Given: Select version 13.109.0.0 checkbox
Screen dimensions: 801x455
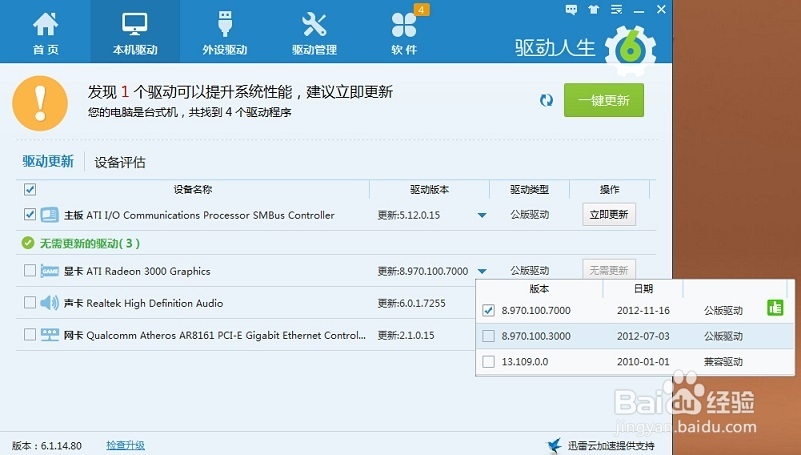Looking at the screenshot, I should [488, 362].
